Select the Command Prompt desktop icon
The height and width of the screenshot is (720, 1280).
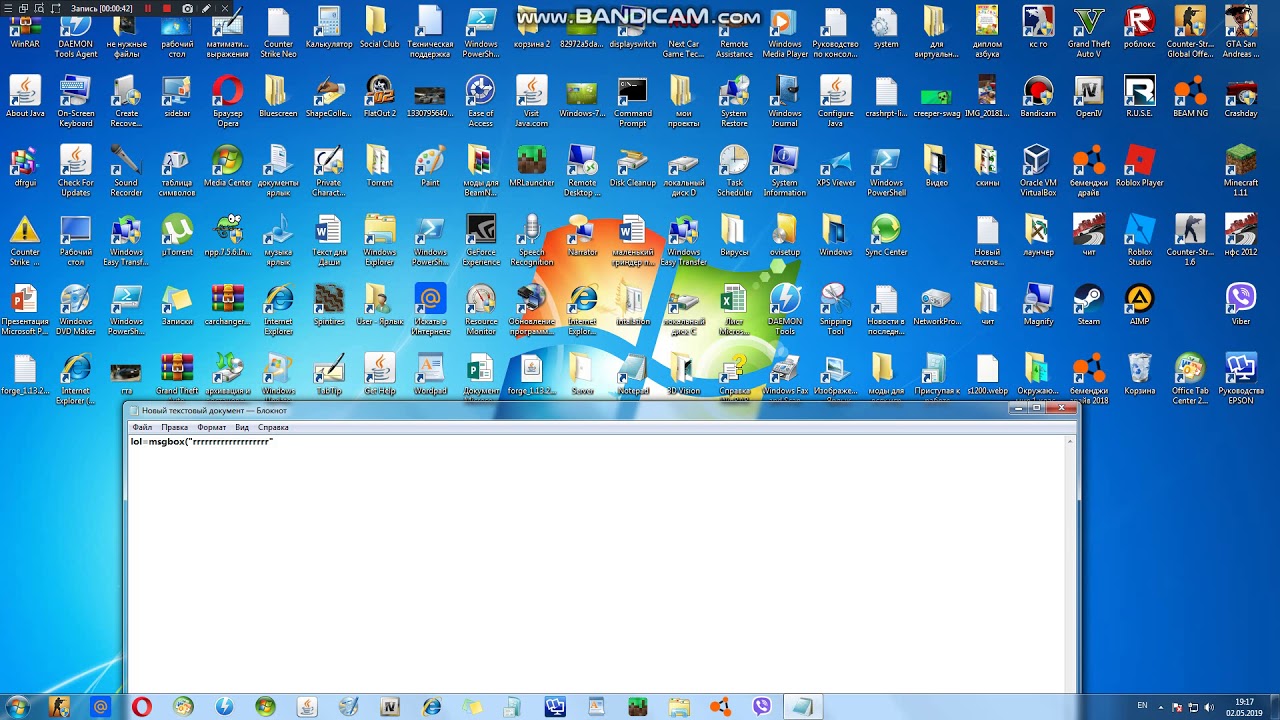[x=633, y=101]
